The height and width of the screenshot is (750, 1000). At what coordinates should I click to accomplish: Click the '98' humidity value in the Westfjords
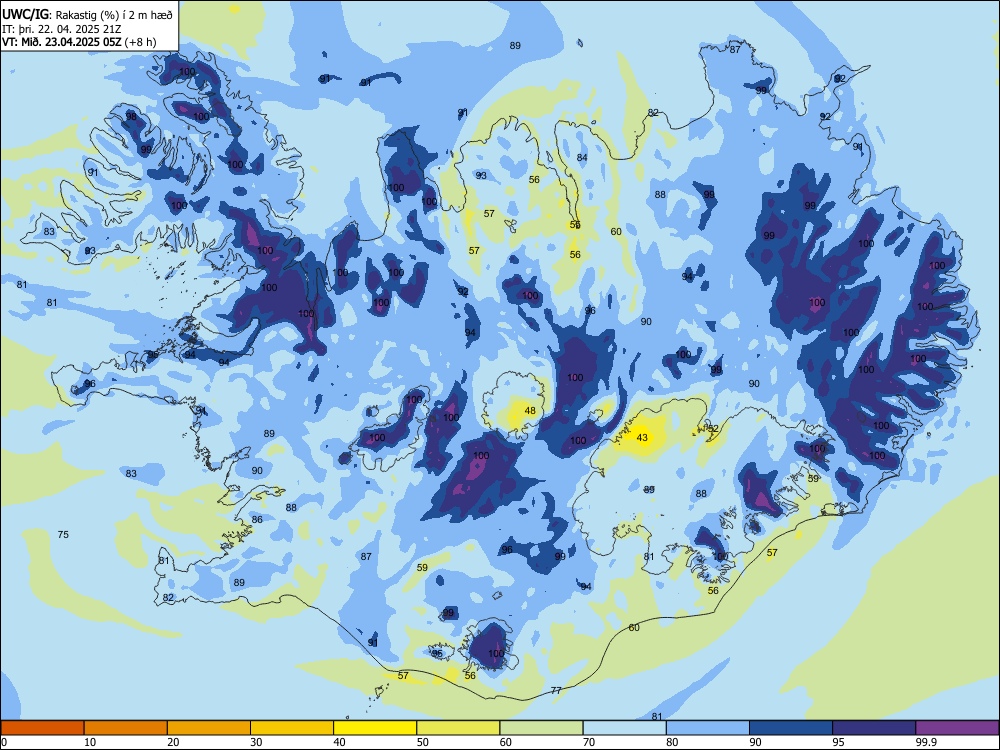point(131,117)
